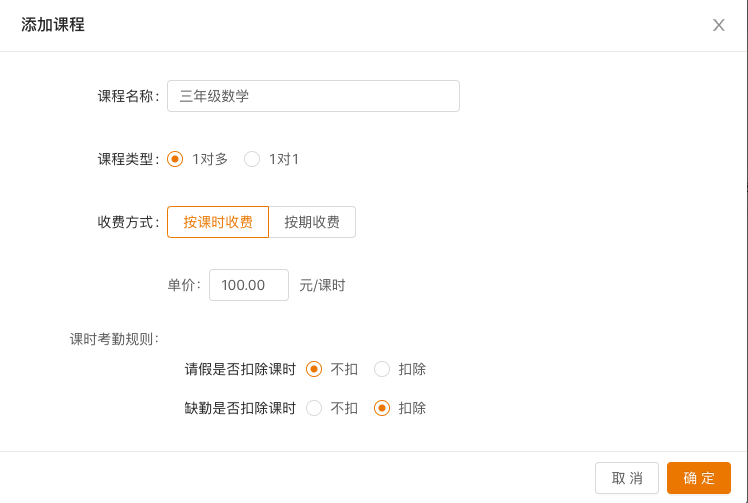Choose 扣除 for 缺勤是否扣除课时
The height and width of the screenshot is (503, 748).
coord(382,408)
